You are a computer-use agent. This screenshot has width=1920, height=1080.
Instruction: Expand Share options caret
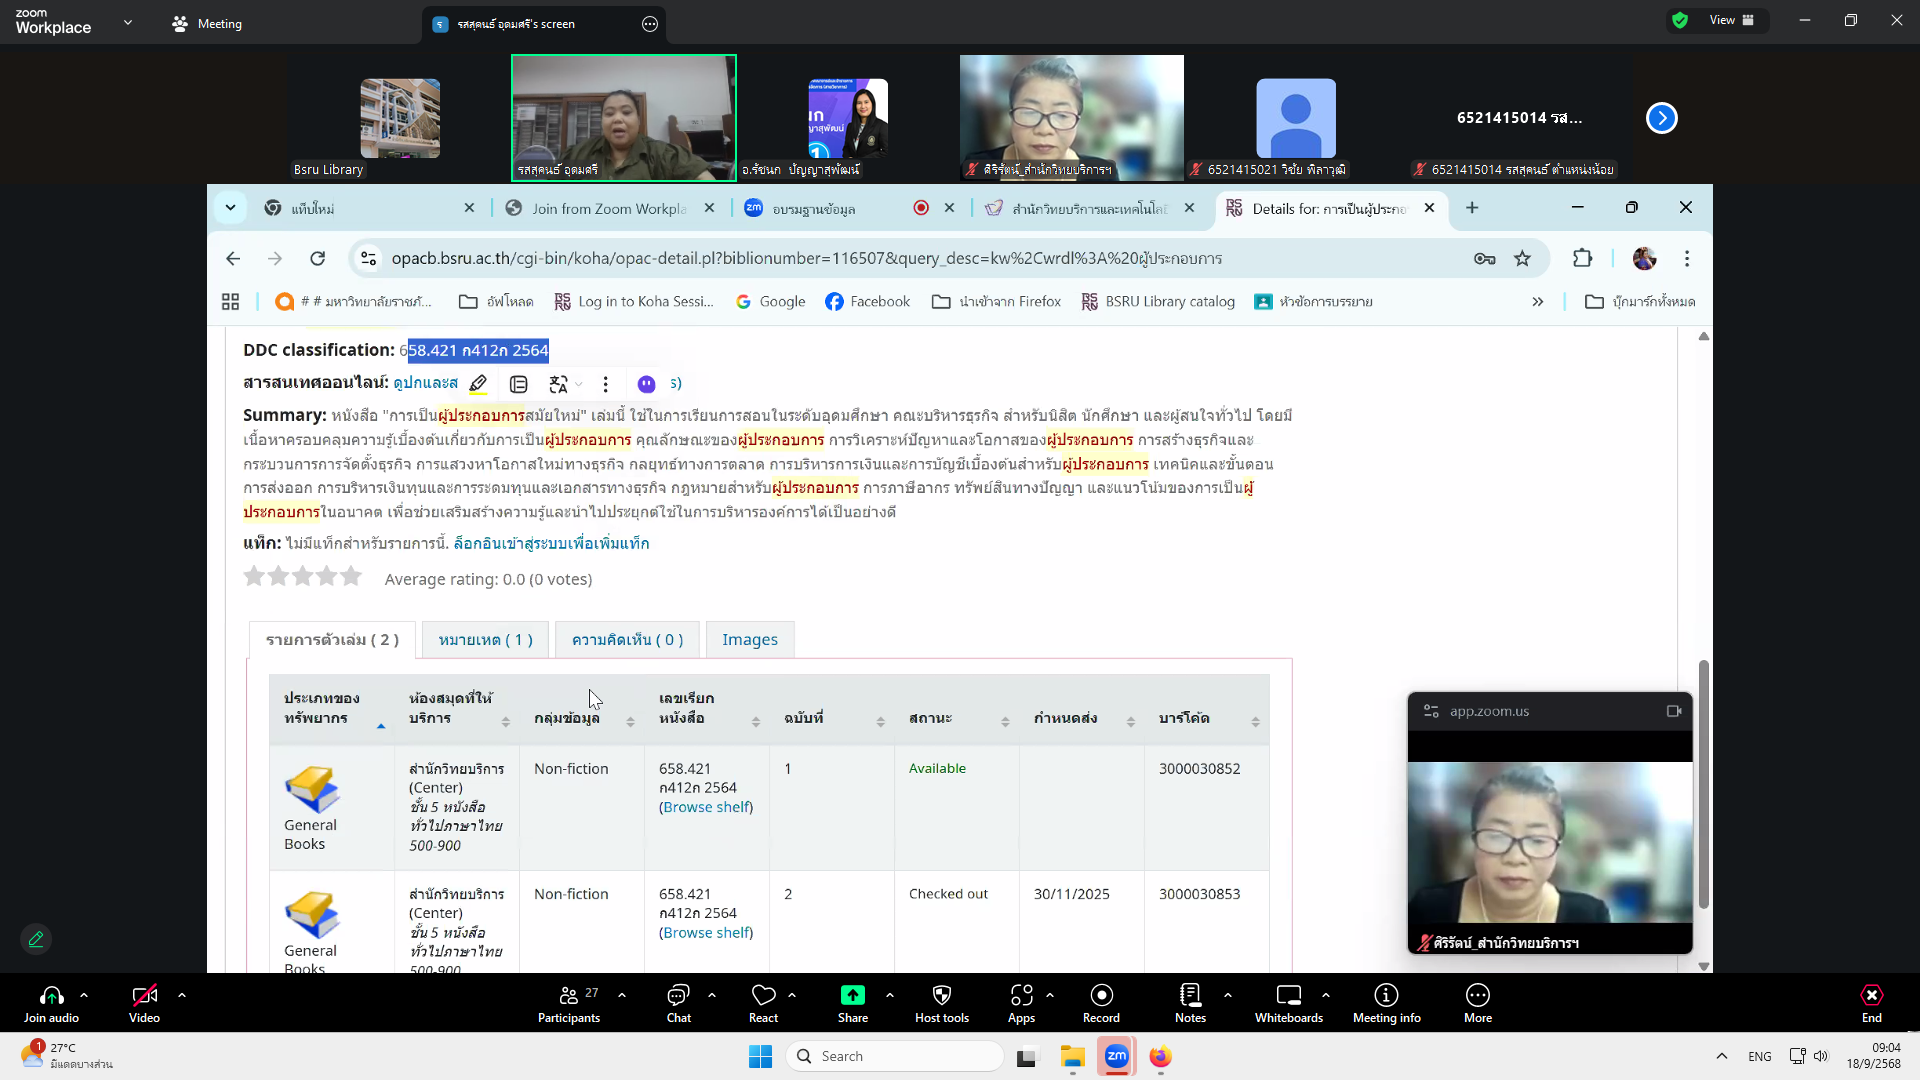[x=890, y=995]
